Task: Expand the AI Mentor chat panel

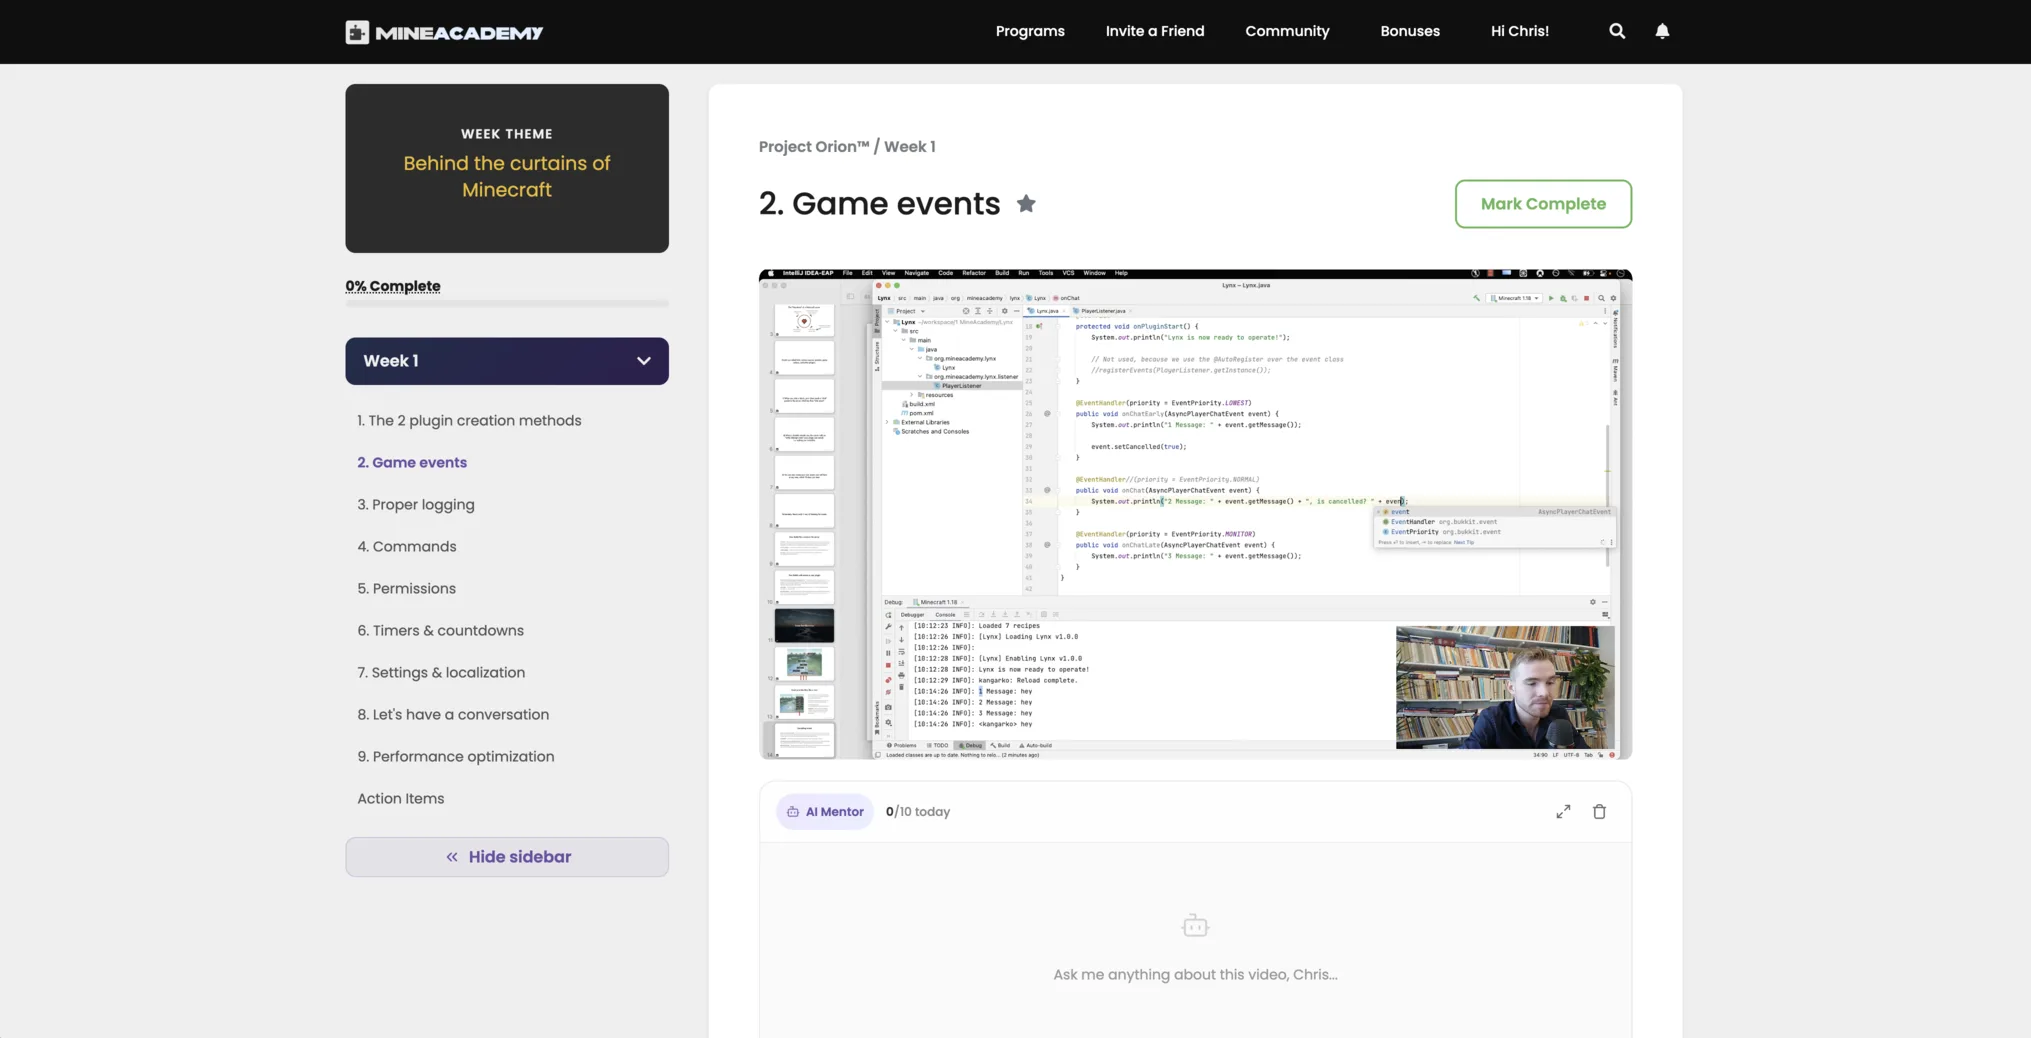Action: coord(1563,812)
